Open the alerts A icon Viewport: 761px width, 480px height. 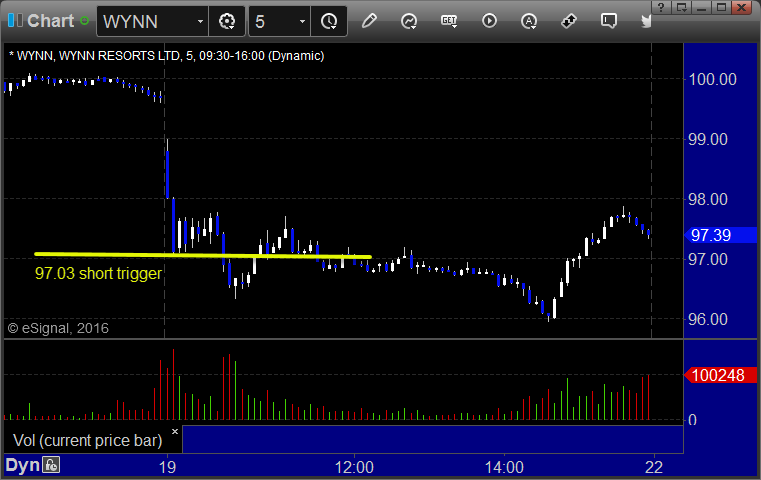click(529, 21)
